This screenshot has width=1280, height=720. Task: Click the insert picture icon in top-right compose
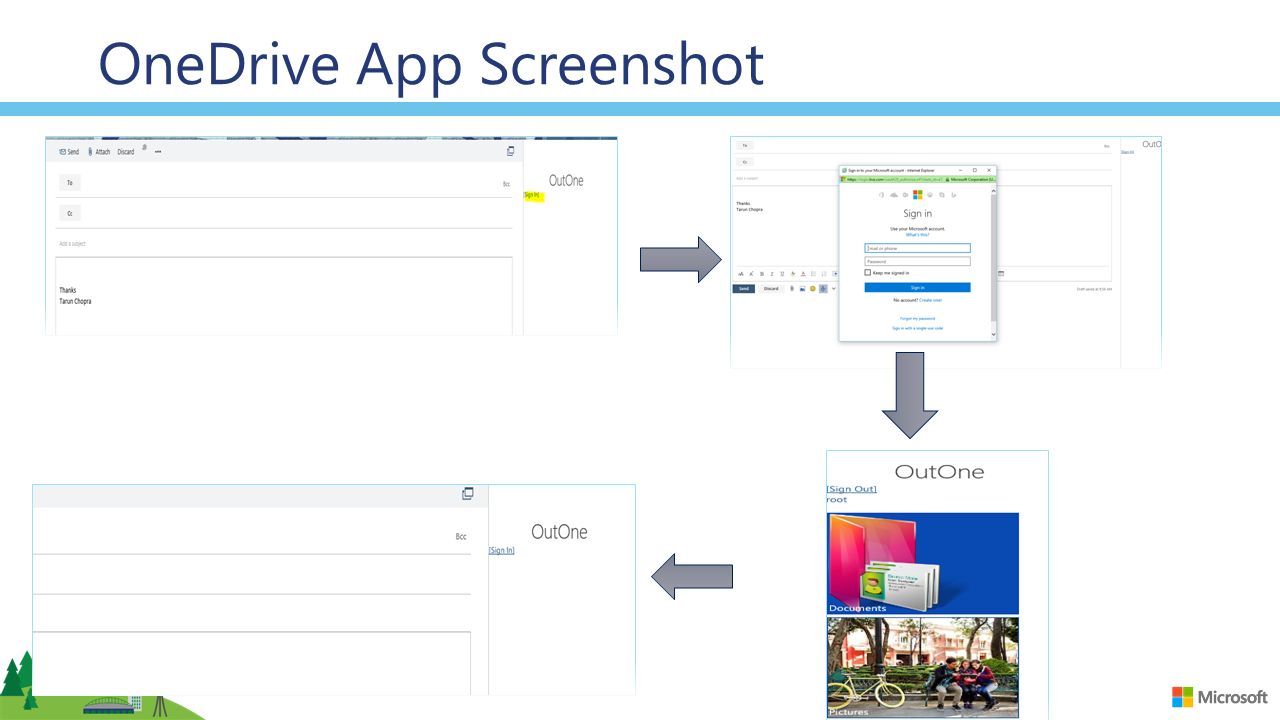click(802, 289)
